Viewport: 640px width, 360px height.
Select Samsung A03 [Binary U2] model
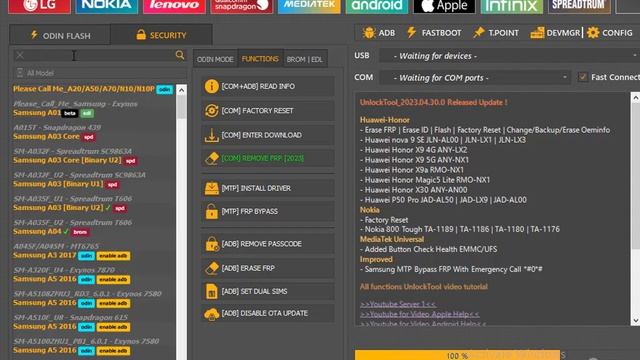[69, 207]
